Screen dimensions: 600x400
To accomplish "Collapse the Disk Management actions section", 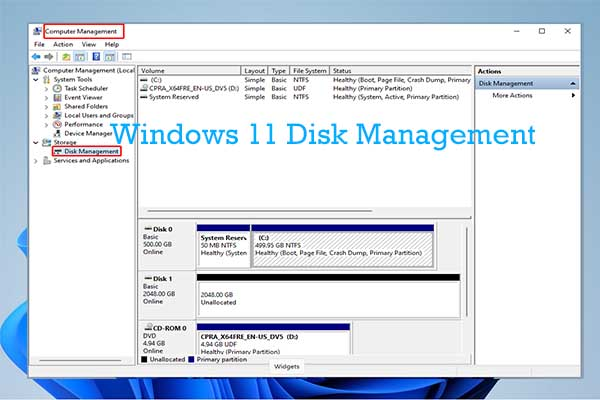I will click(x=573, y=83).
